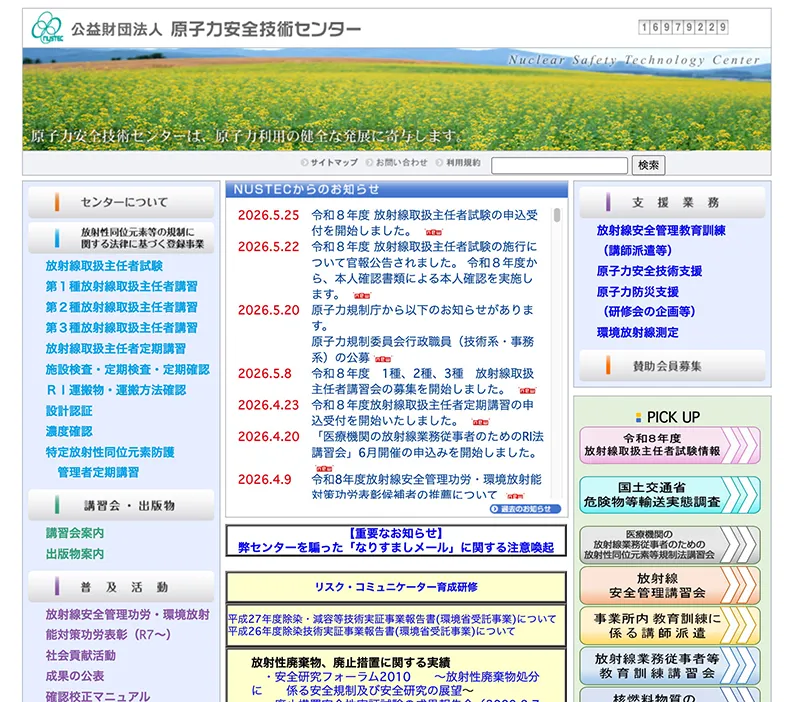This screenshot has width=800, height=702.
Task: Open 平成27年度除染・減容等技術実証事業報告書 link
Action: 392,619
